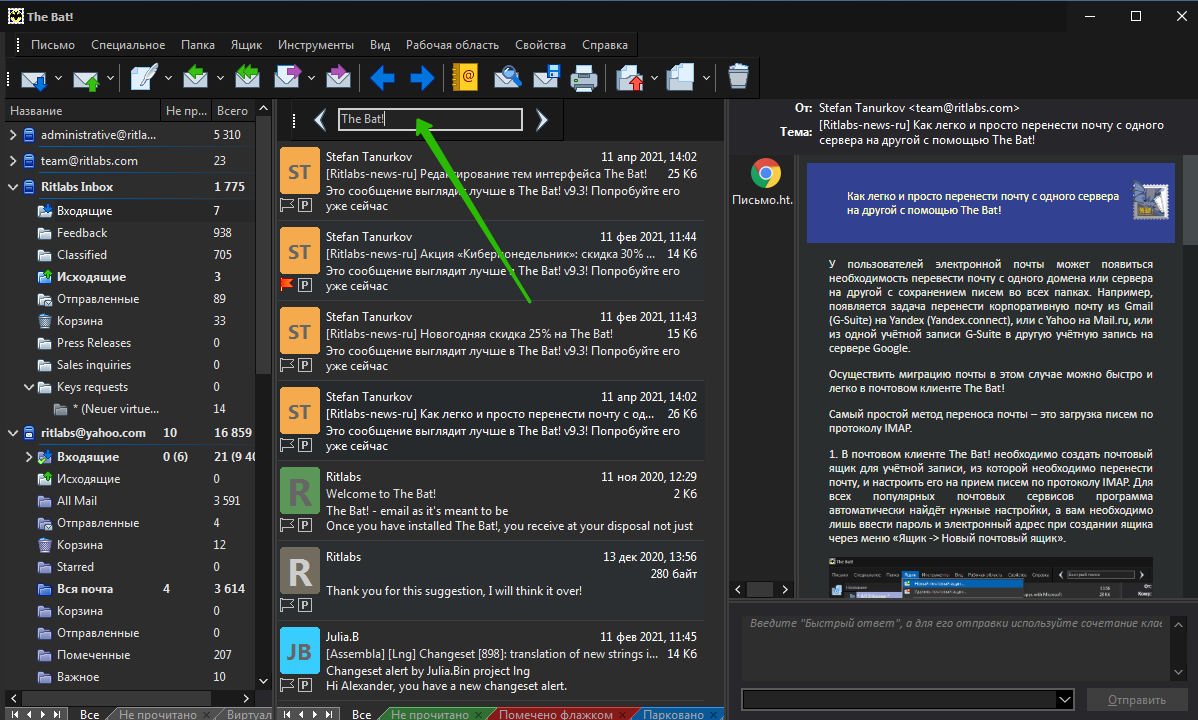Click the Reply toolbar icon
Viewport: 1198px width, 720px height.
point(196,78)
